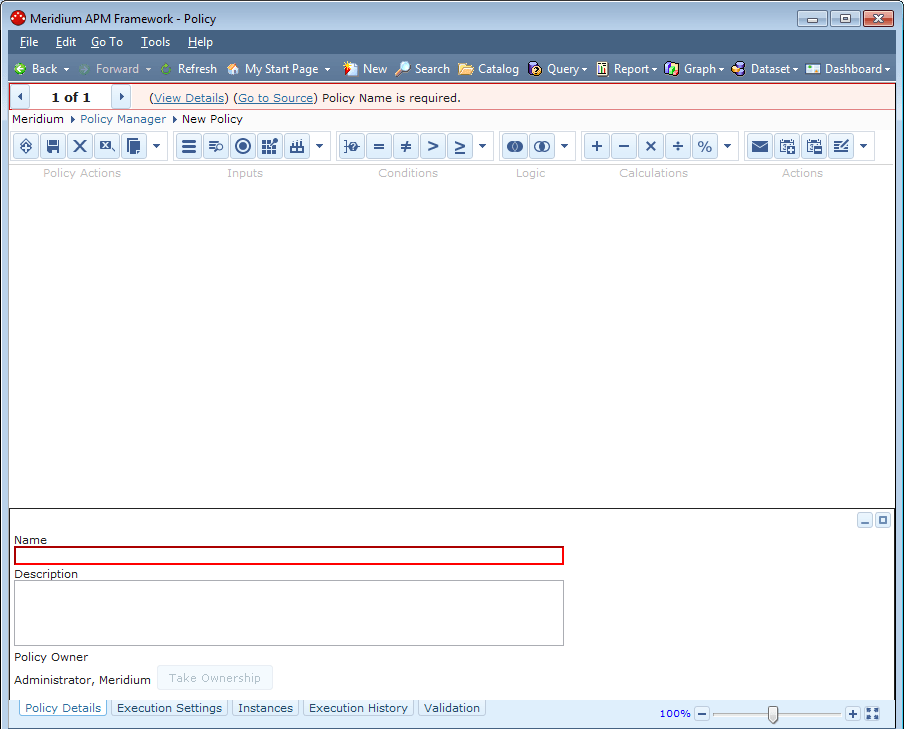904x729 pixels.
Task: Add the outlined overlapping circles logic node
Action: pos(542,146)
